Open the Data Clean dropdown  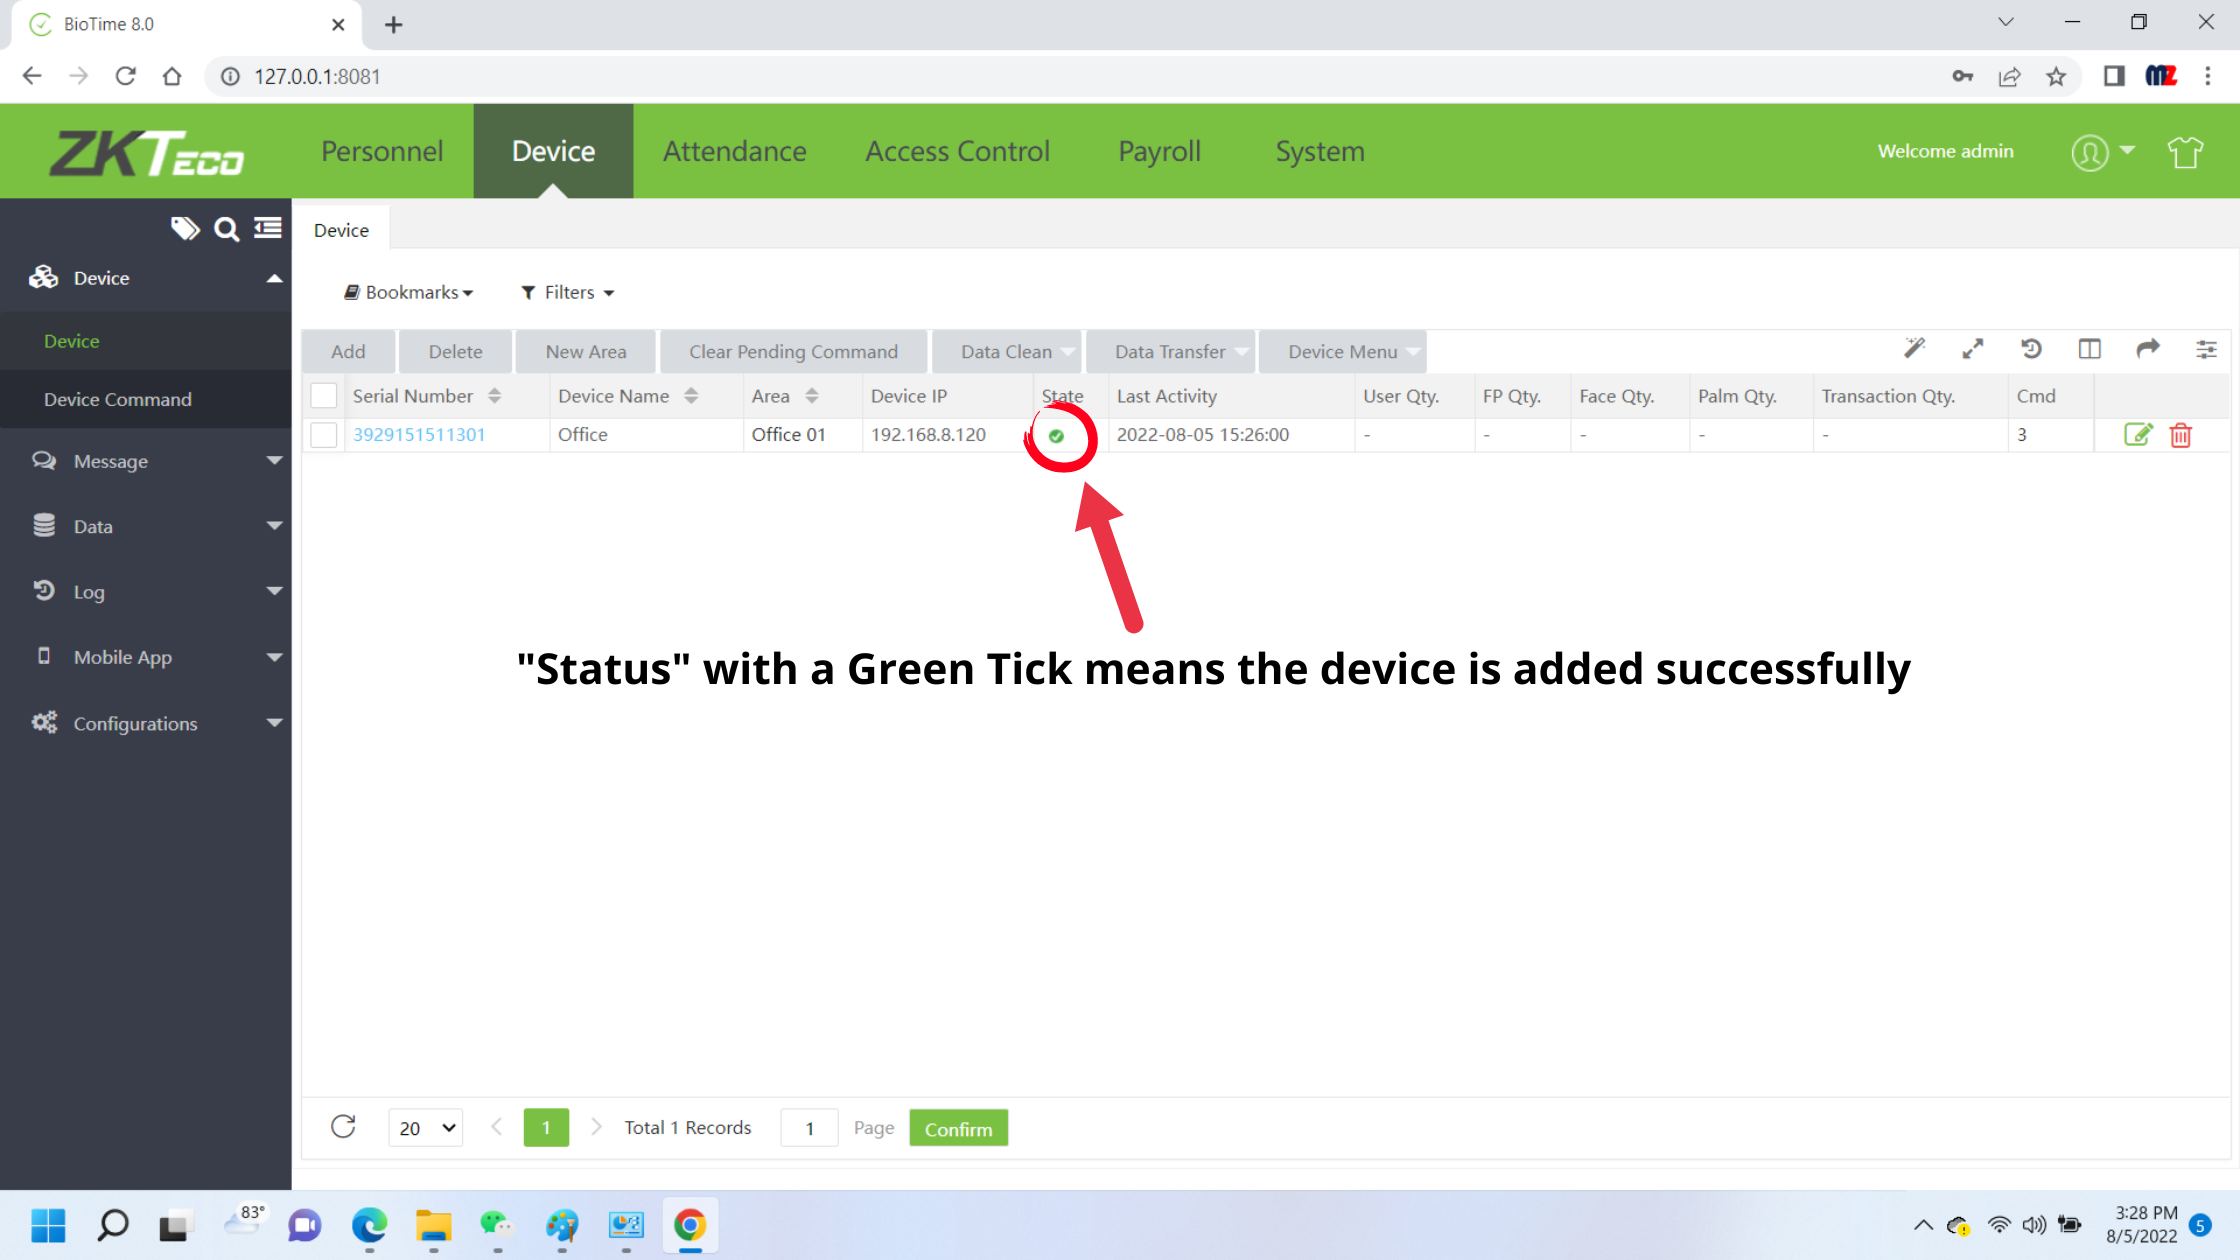pos(1006,352)
